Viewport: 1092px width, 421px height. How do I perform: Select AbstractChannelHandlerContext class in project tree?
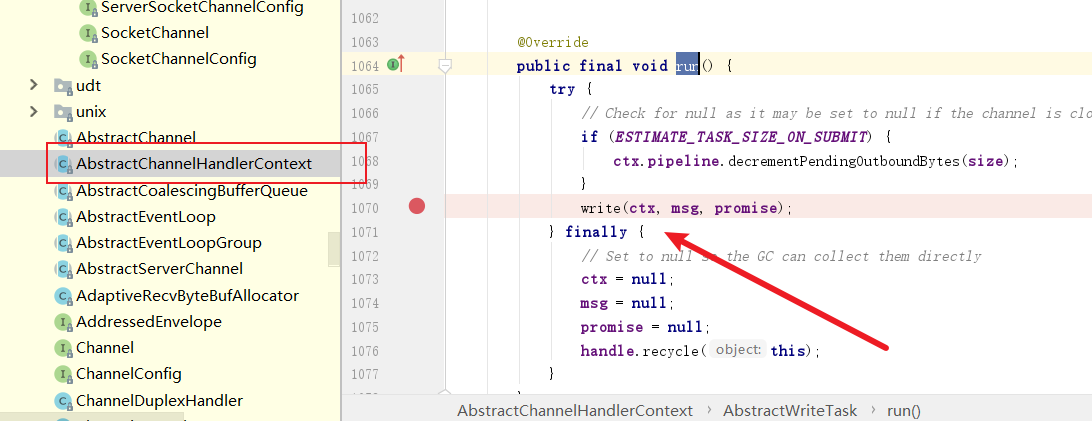coord(193,163)
